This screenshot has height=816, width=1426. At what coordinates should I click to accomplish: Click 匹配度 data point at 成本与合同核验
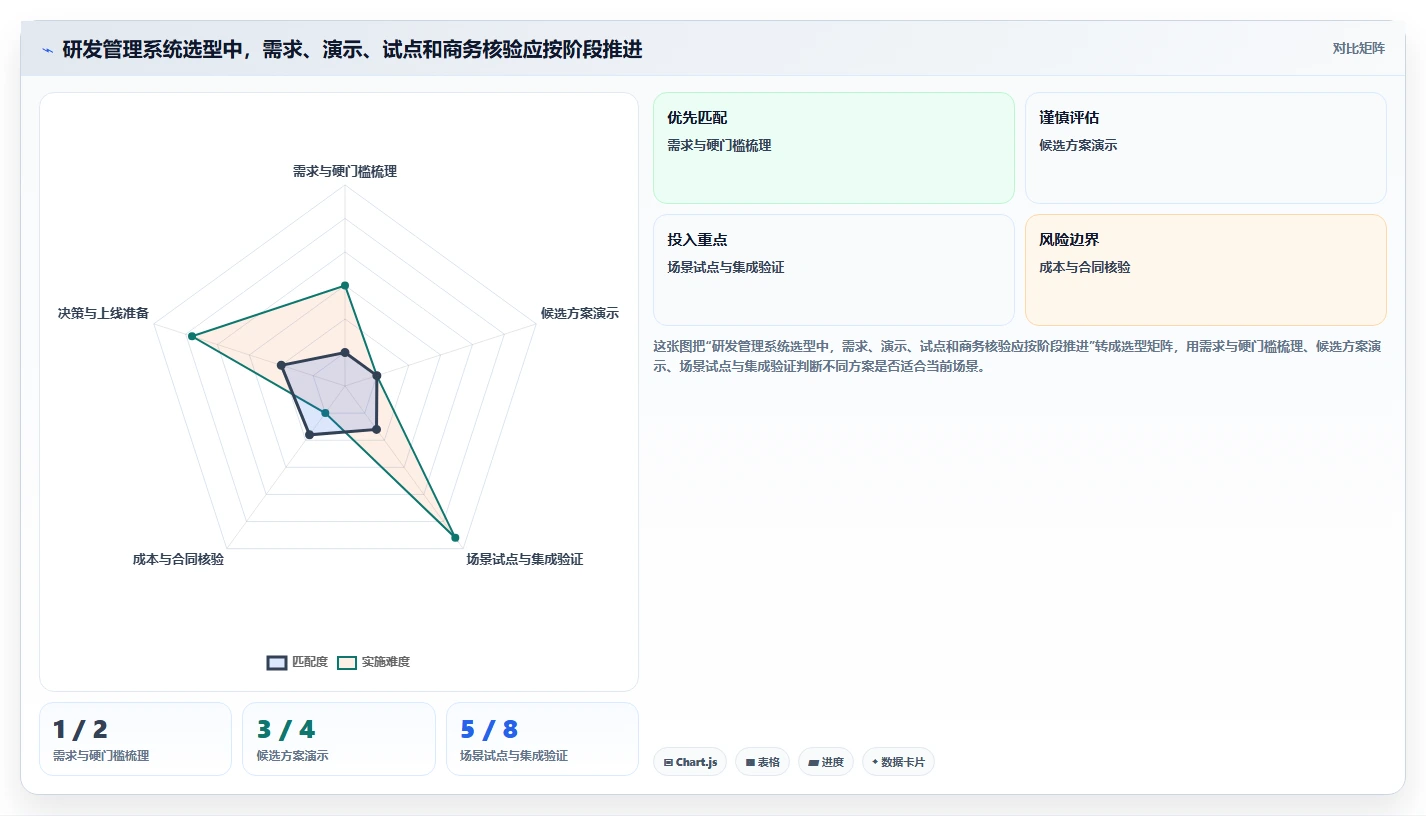pos(309,435)
